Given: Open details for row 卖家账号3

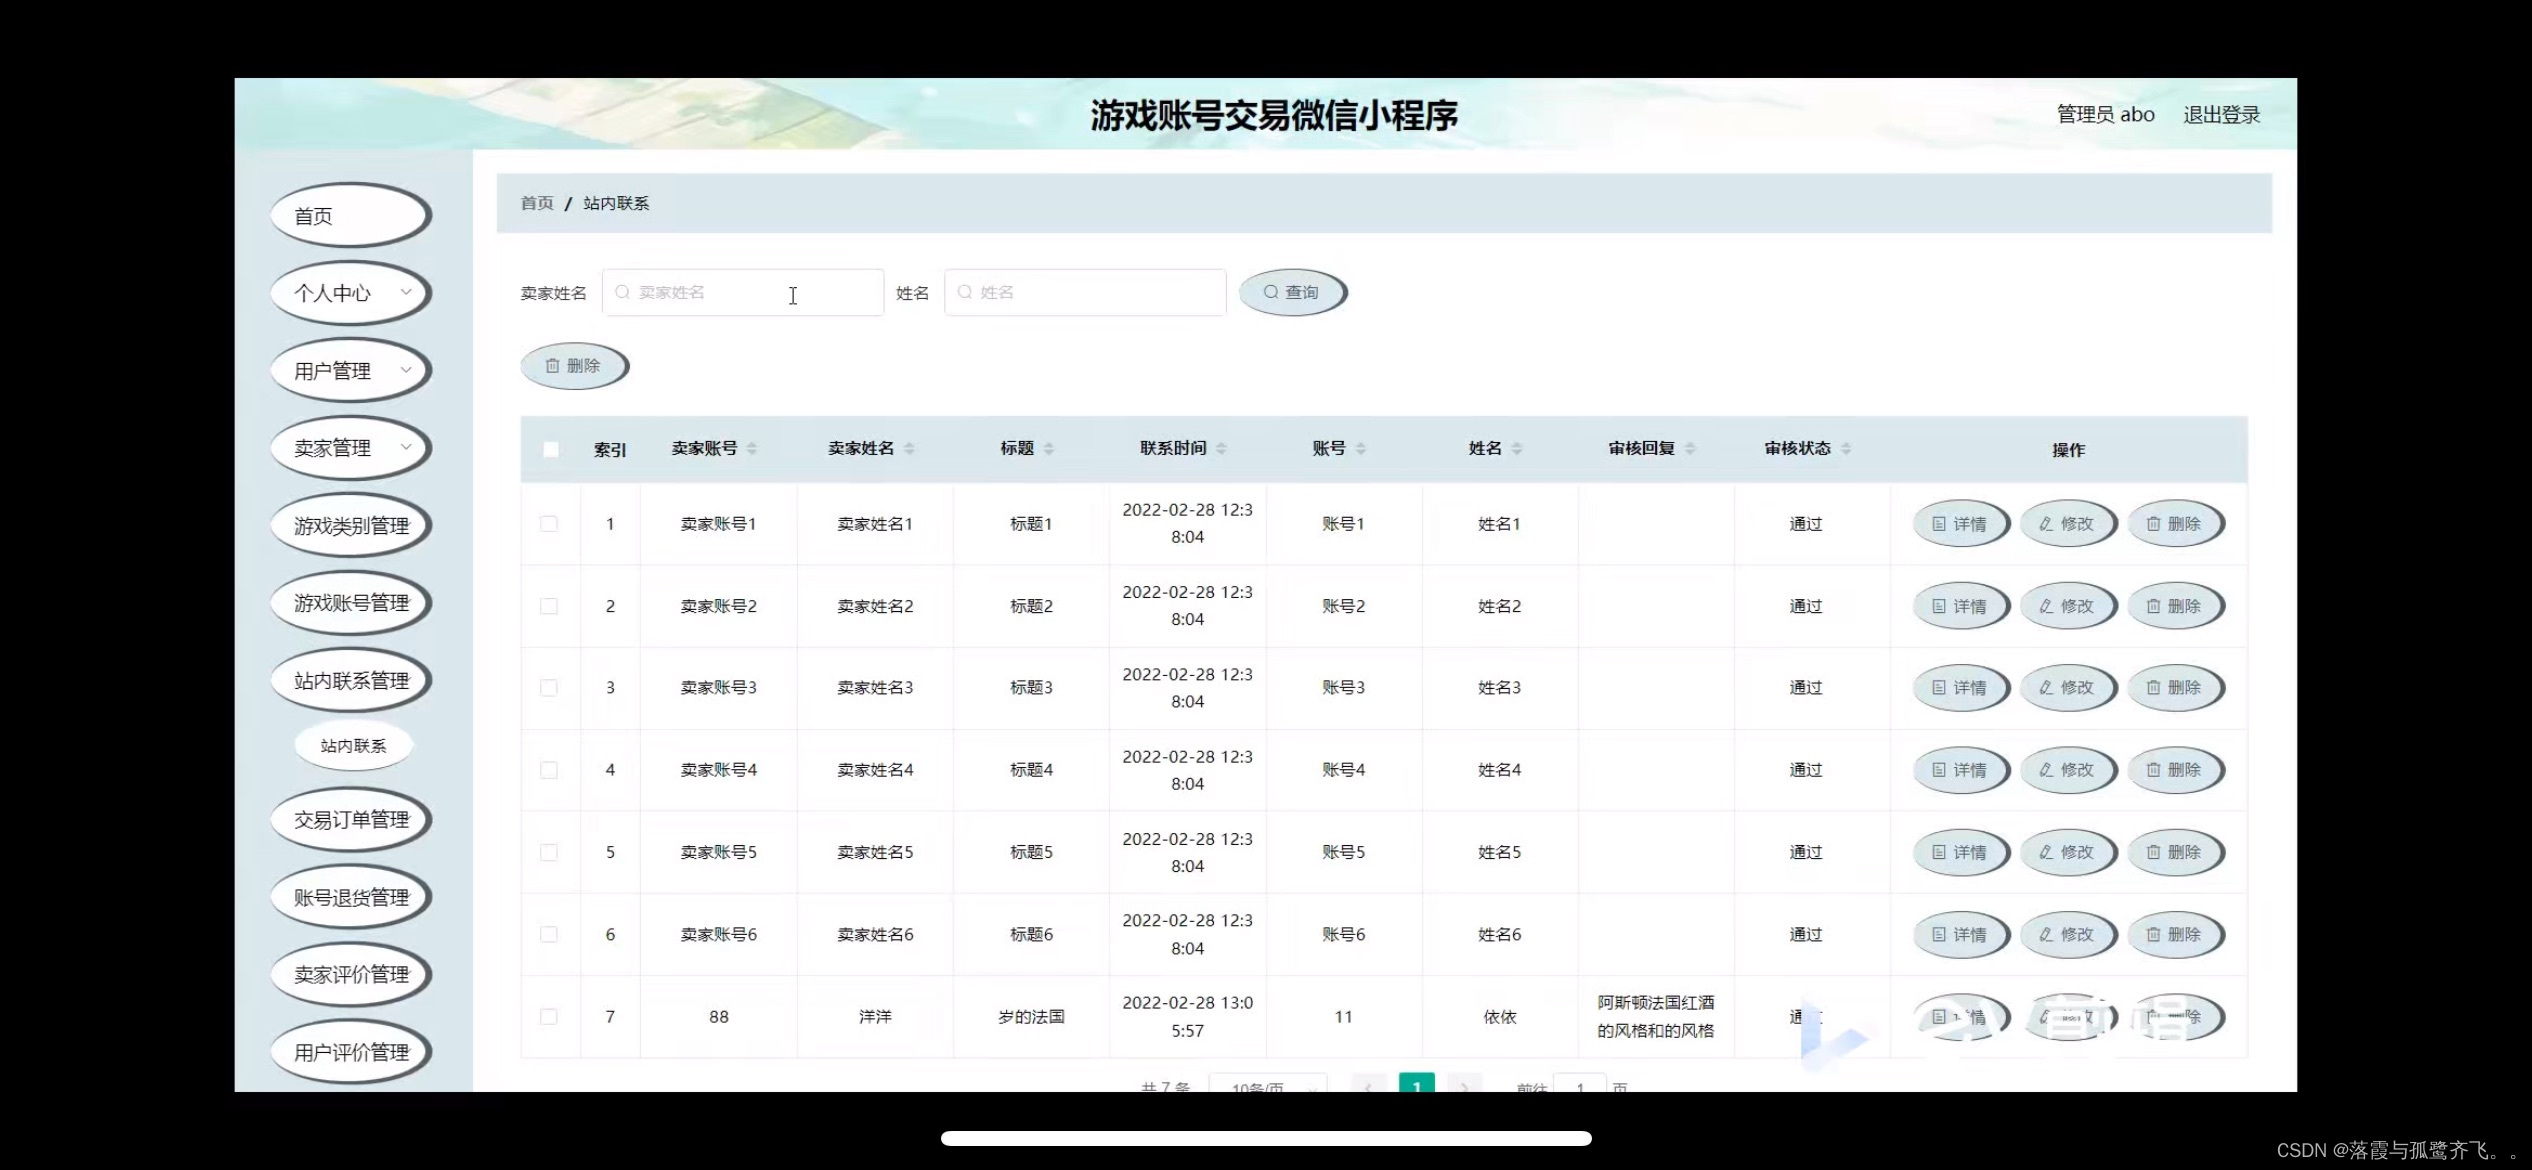Looking at the screenshot, I should click(x=1960, y=688).
